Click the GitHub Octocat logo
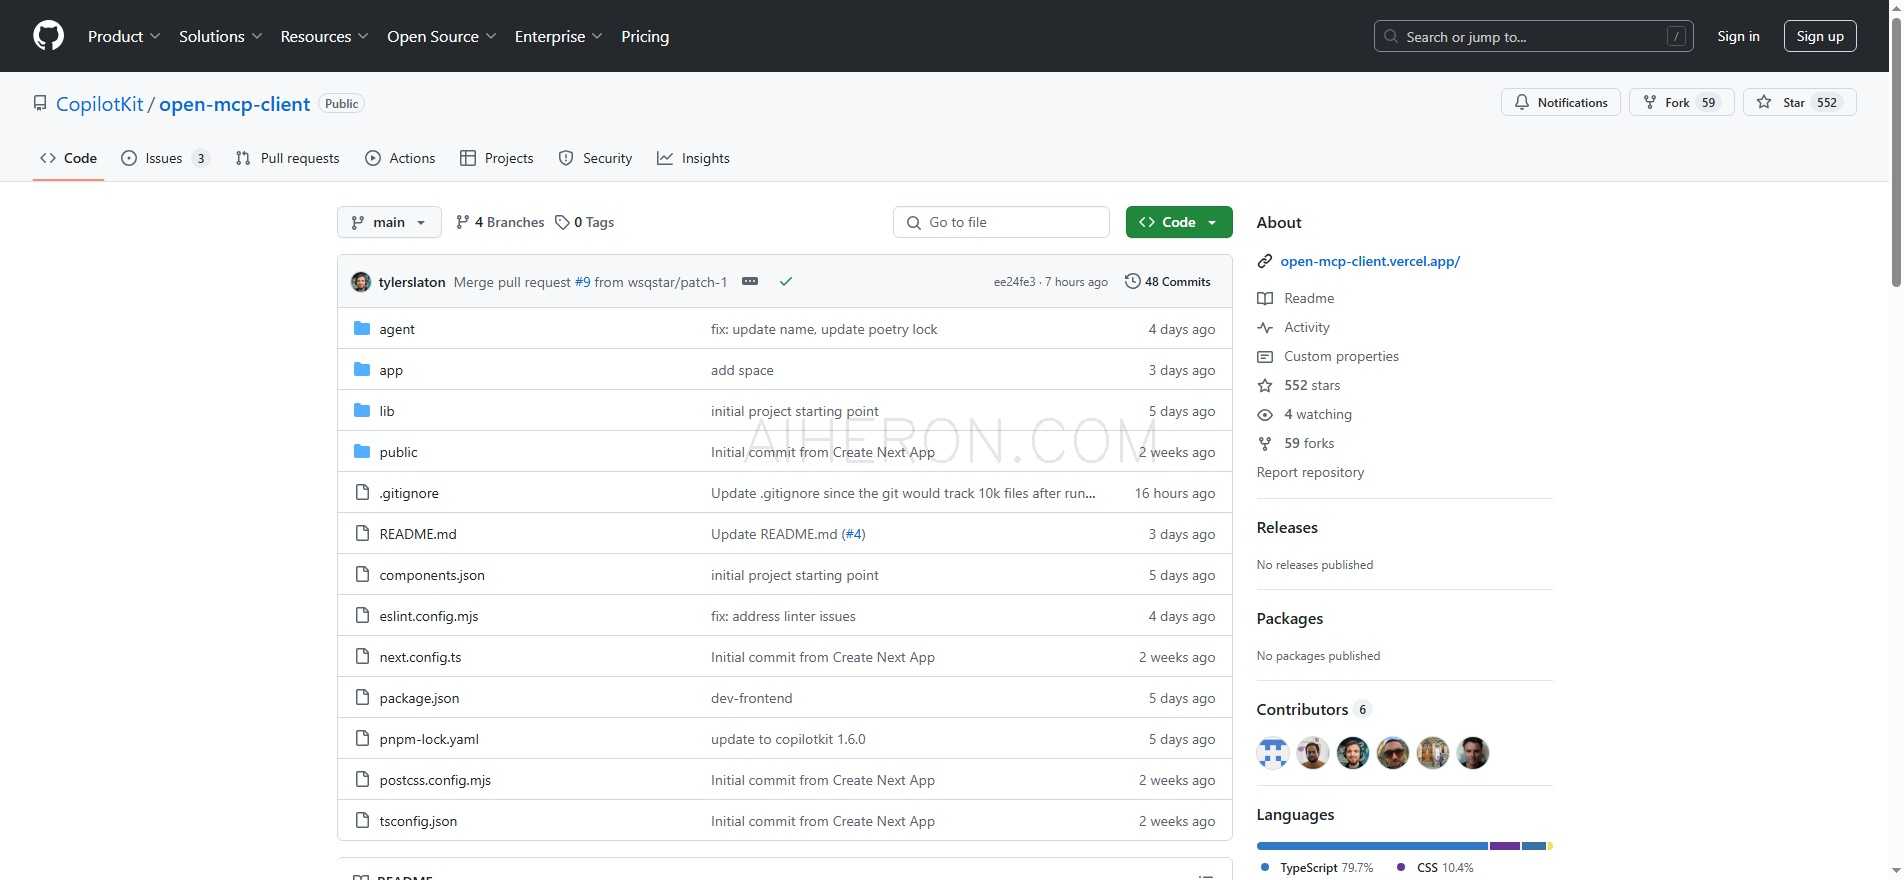Screen dimensions: 1904x880 pos(48,36)
